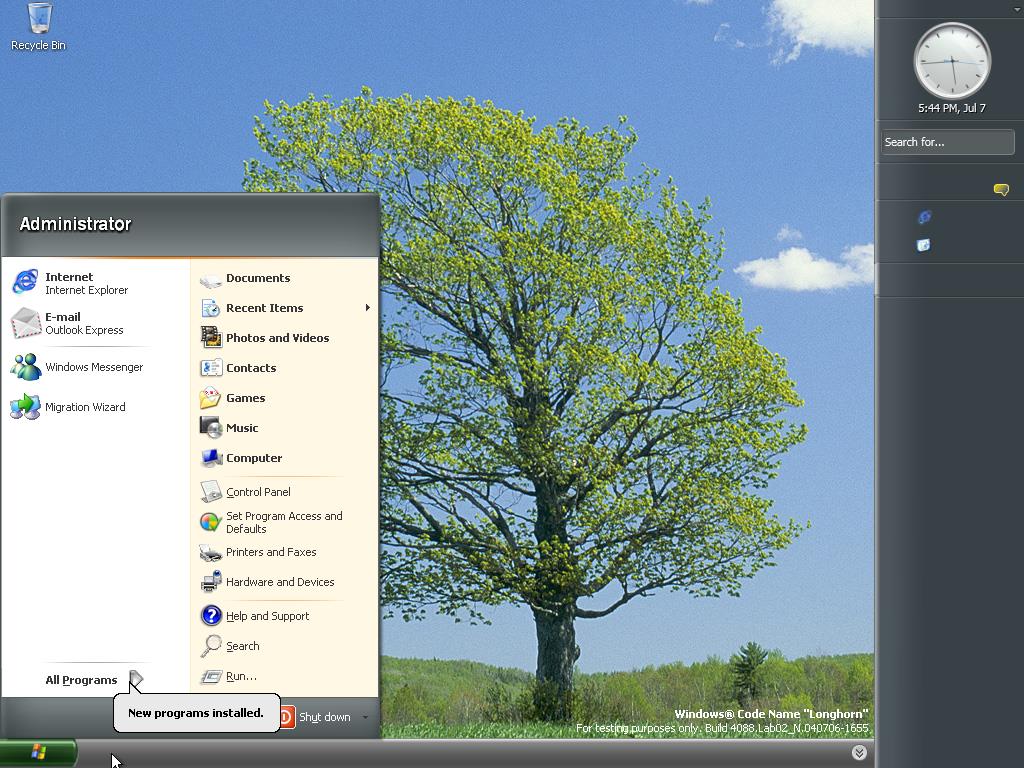Select Printers and Faxes menu text

click(271, 552)
